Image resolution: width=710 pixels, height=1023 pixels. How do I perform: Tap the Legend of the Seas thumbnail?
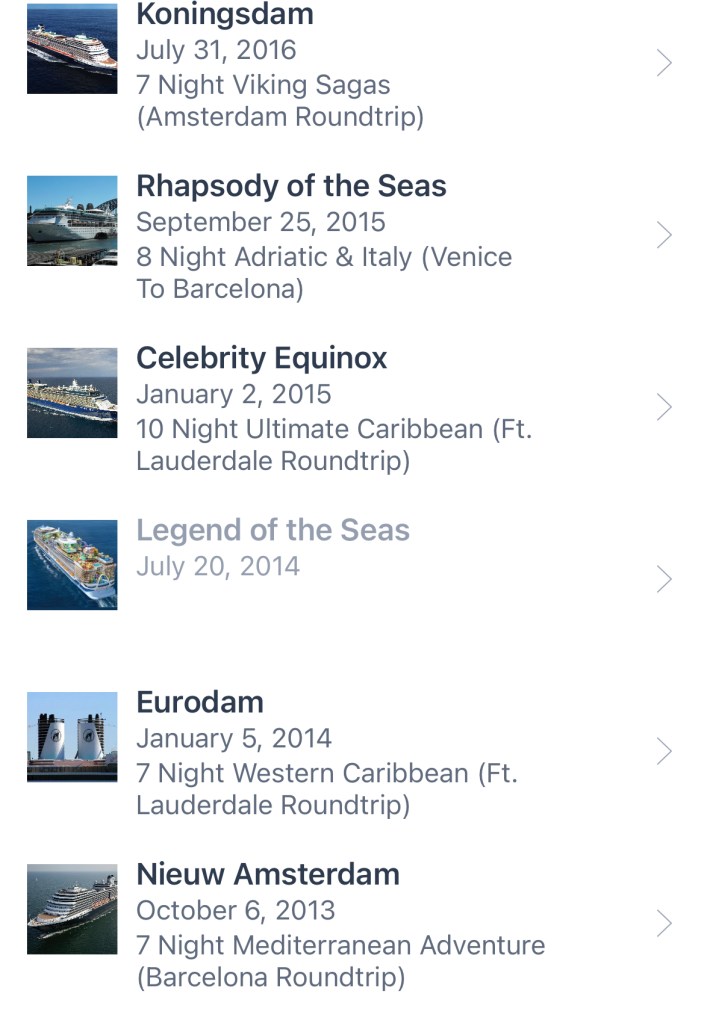pos(72,565)
